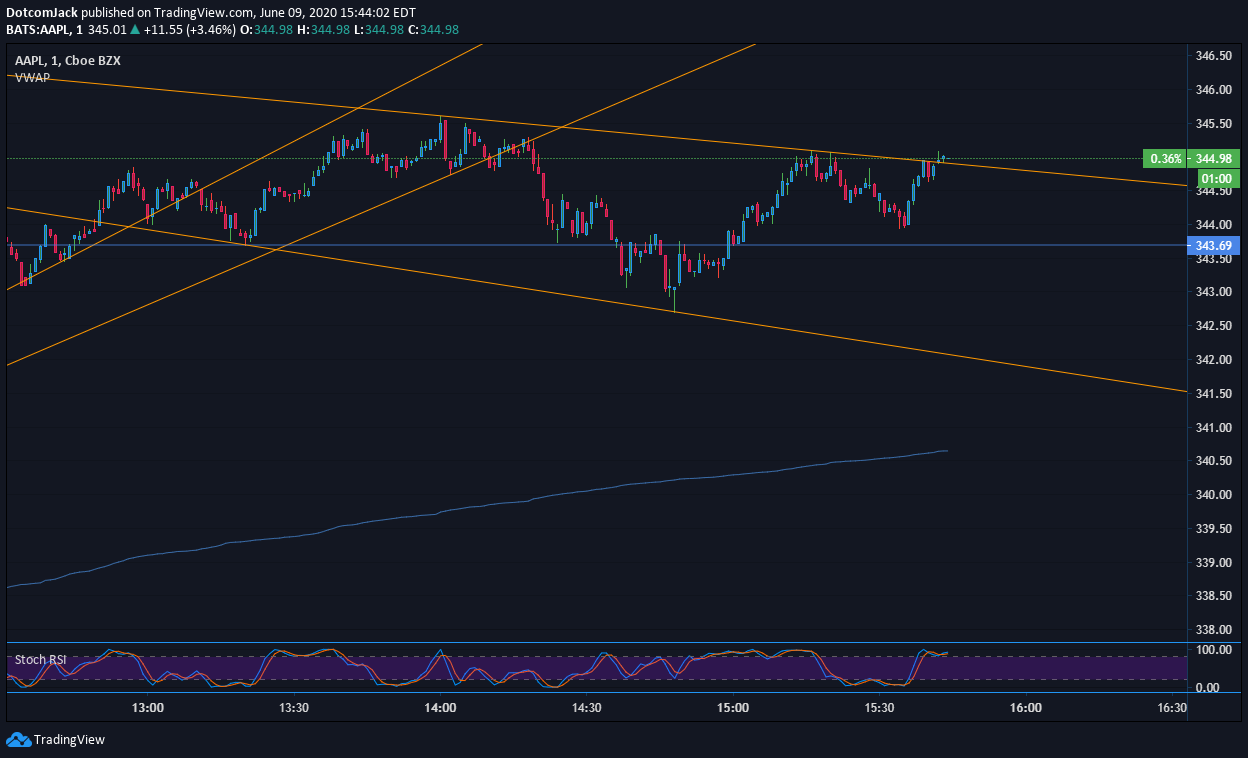Click the 13:30 time axis label
The image size is (1248, 758).
pos(294,708)
